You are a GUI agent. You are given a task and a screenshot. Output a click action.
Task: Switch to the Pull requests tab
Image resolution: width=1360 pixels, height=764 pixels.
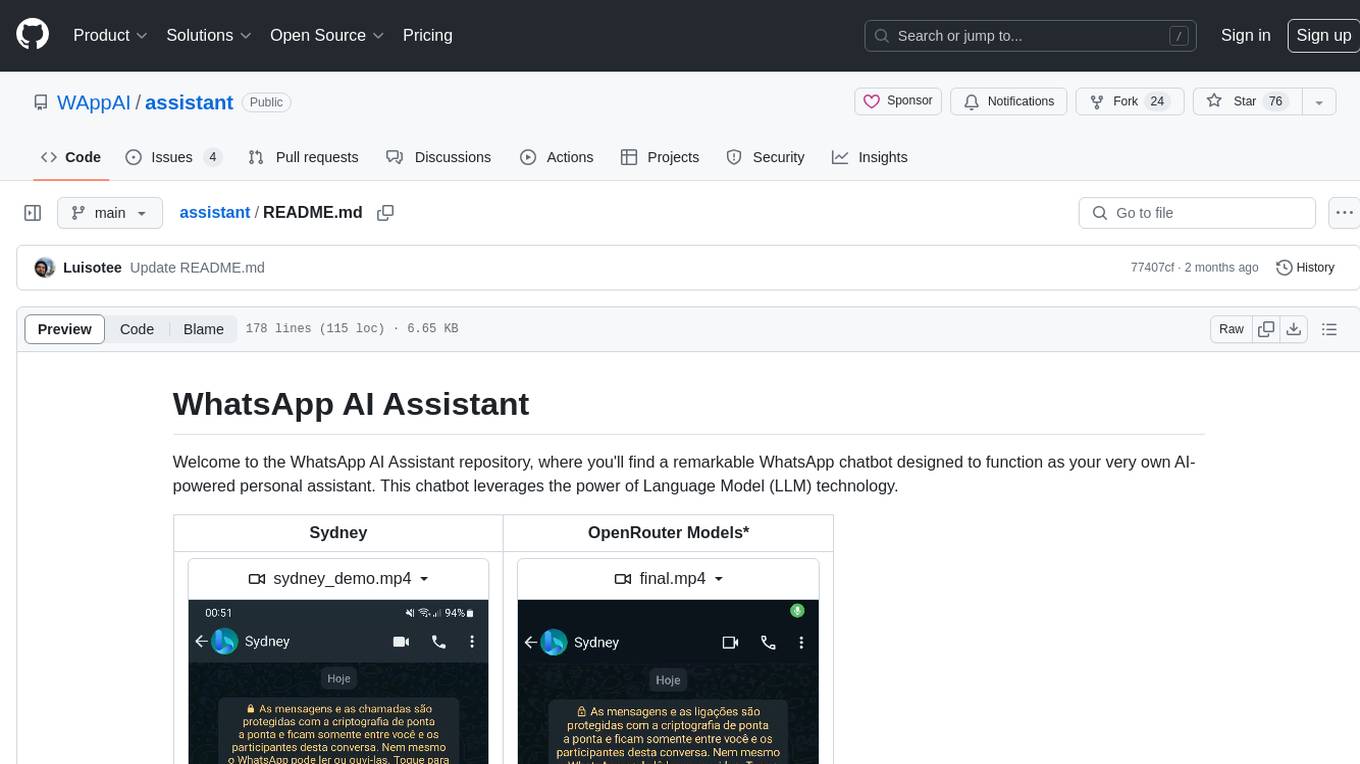pos(303,157)
